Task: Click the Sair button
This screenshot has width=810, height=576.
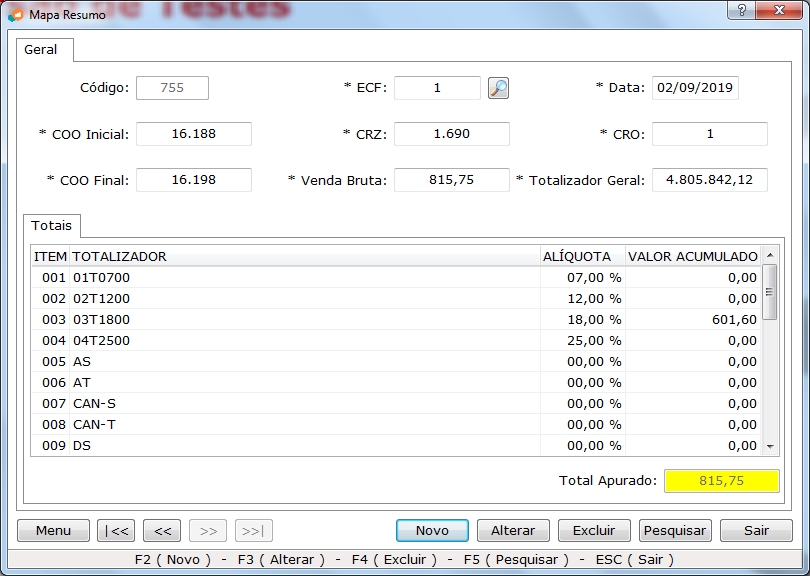Action: 756,531
